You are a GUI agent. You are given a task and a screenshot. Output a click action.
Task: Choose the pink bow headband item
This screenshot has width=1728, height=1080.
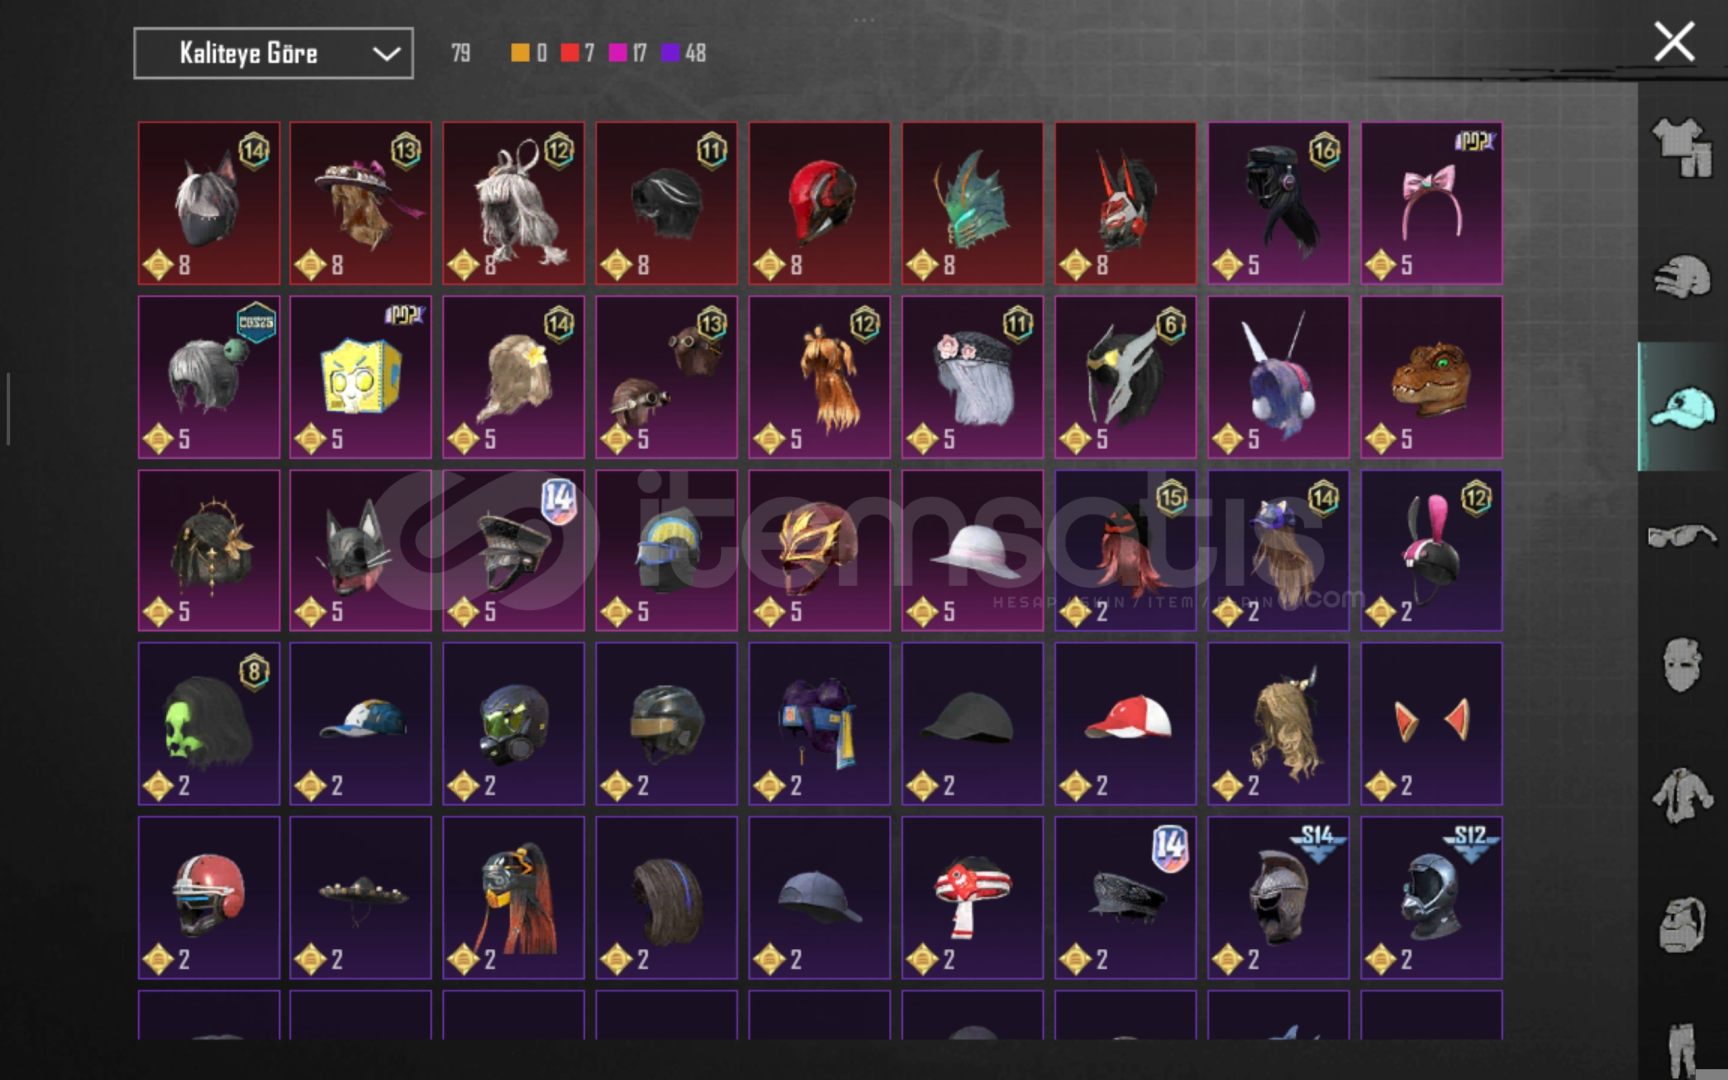click(1431, 203)
